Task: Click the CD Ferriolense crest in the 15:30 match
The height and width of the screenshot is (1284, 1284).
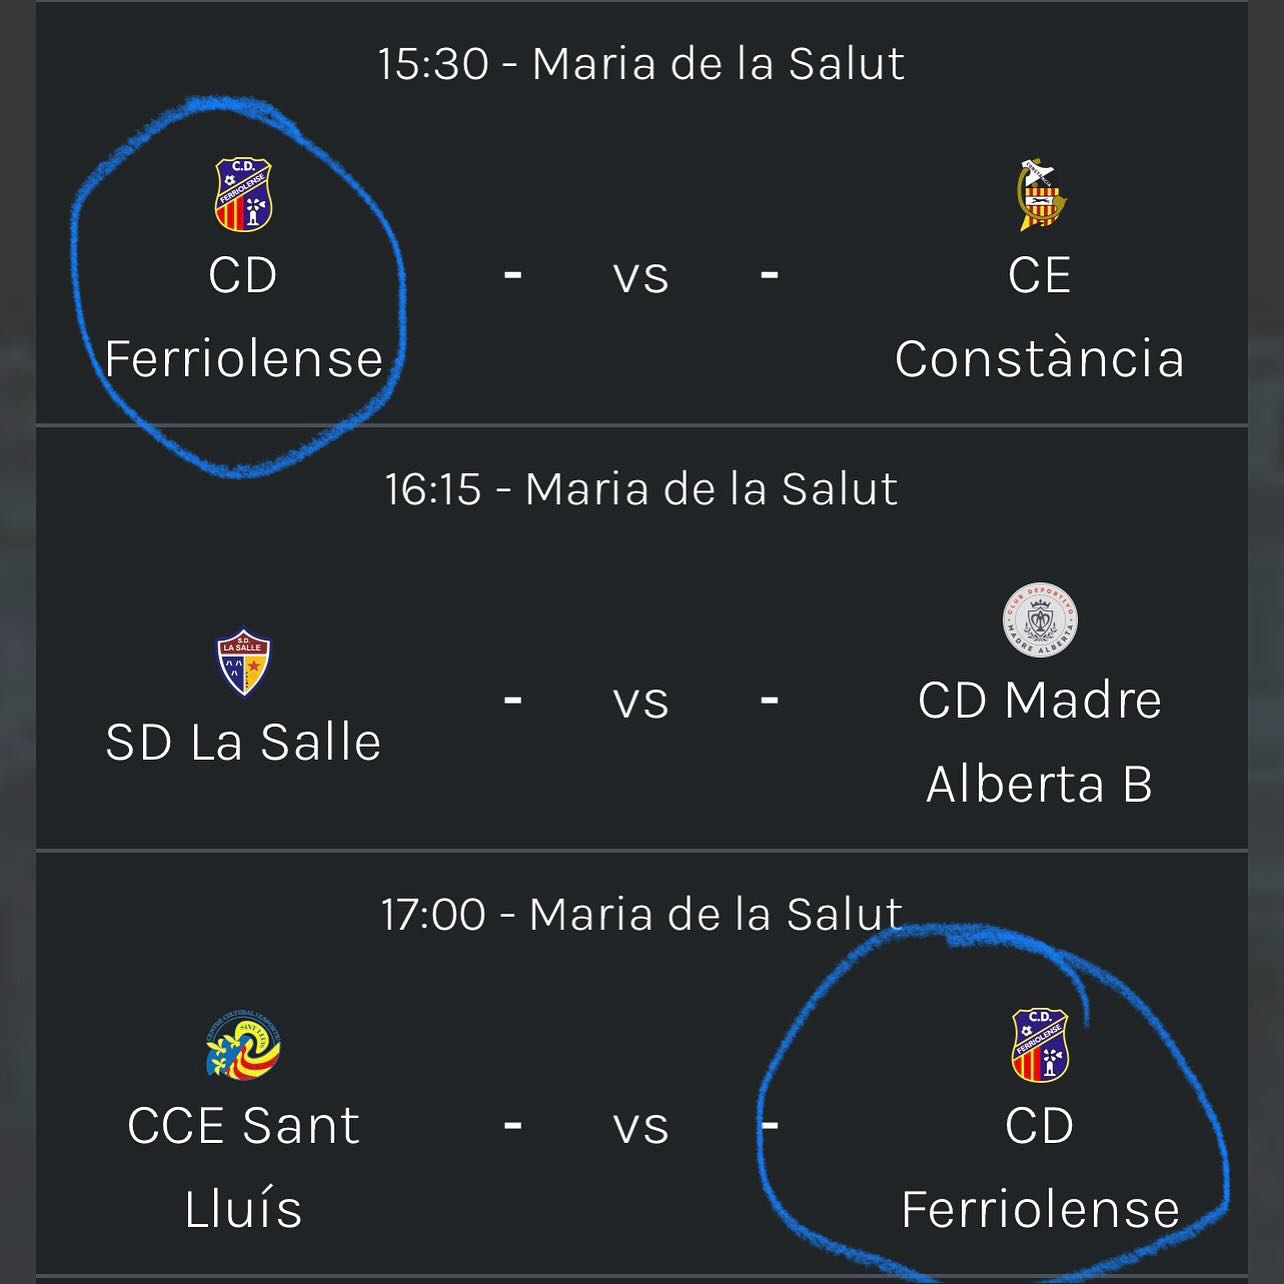Action: (243, 195)
